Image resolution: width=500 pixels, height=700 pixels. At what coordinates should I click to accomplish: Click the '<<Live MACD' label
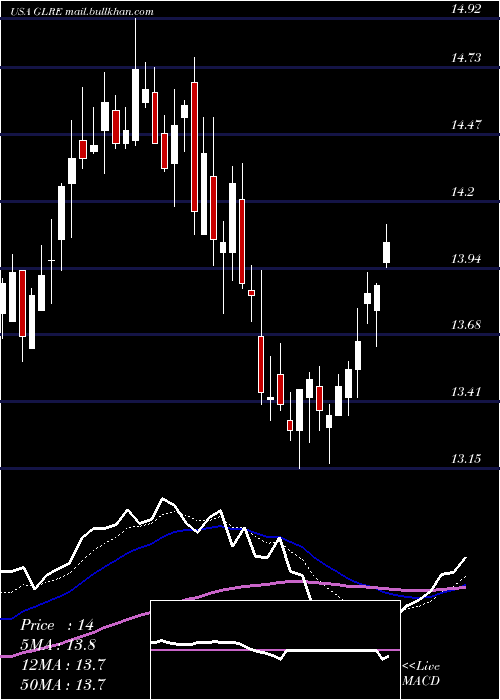pyautogui.click(x=421, y=673)
